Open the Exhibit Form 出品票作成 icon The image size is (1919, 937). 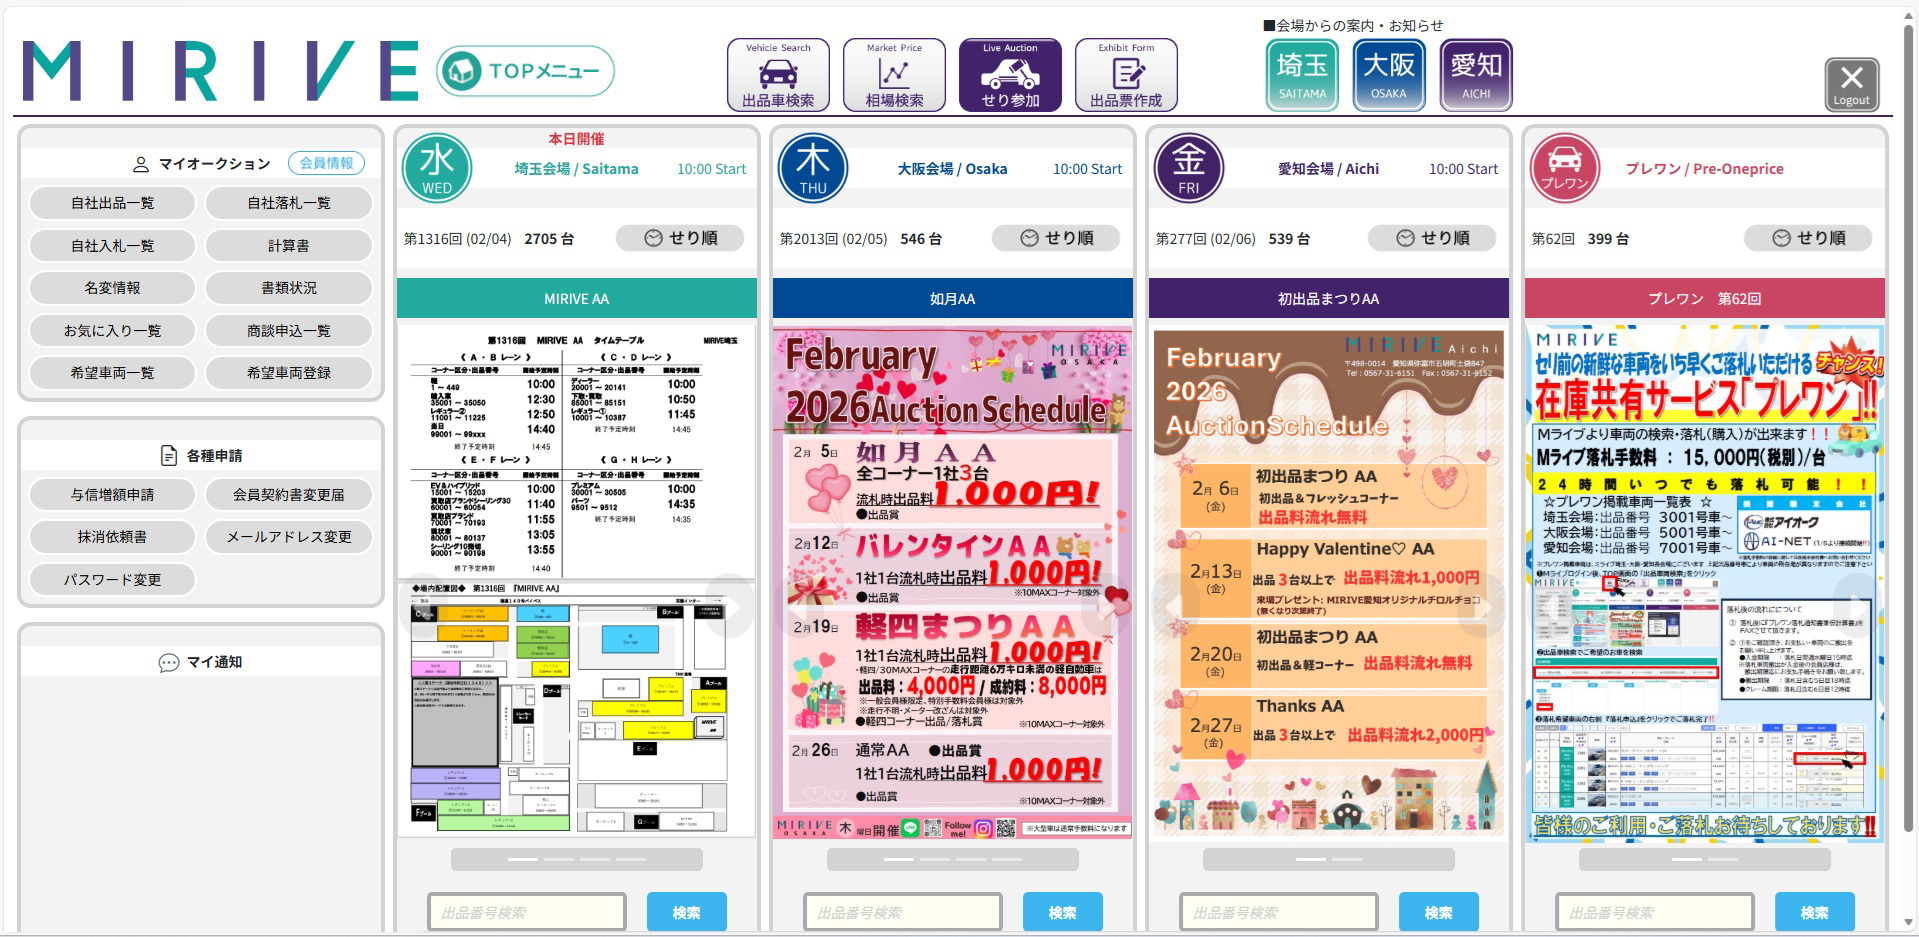1126,75
